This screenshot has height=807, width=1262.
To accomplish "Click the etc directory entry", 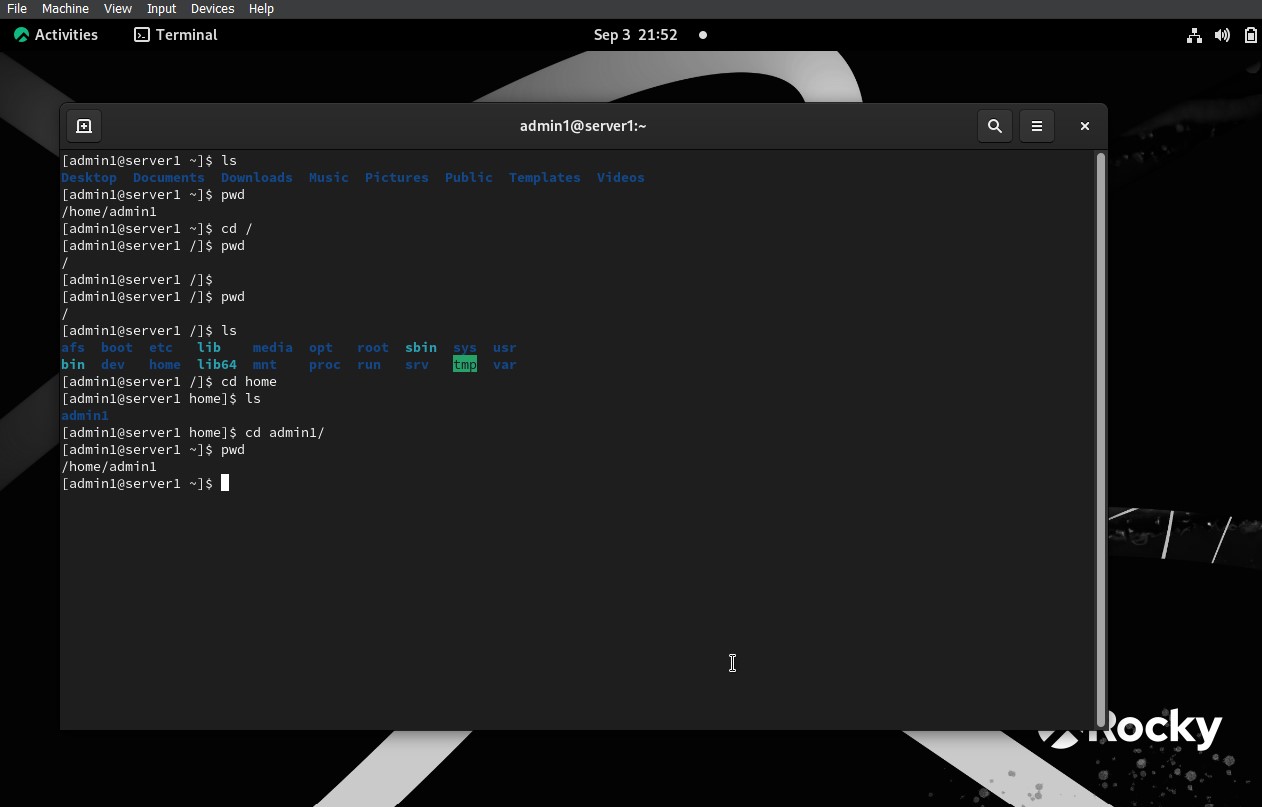I will (161, 348).
